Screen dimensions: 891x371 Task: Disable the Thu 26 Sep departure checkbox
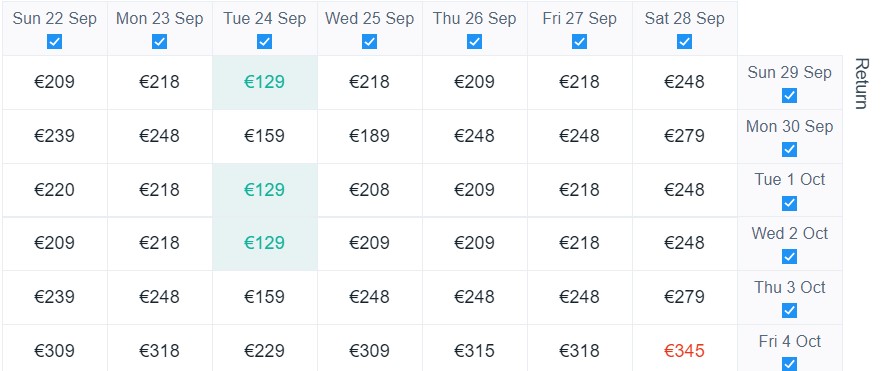(474, 41)
